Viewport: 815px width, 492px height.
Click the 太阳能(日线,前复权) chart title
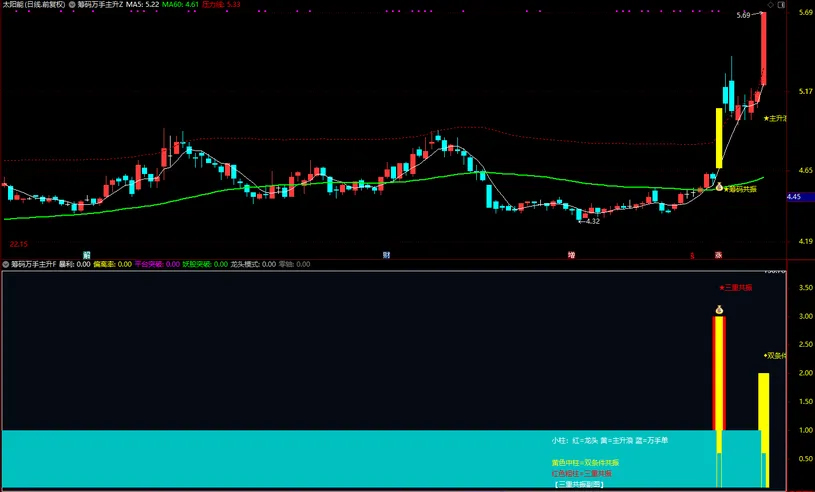click(34, 4)
